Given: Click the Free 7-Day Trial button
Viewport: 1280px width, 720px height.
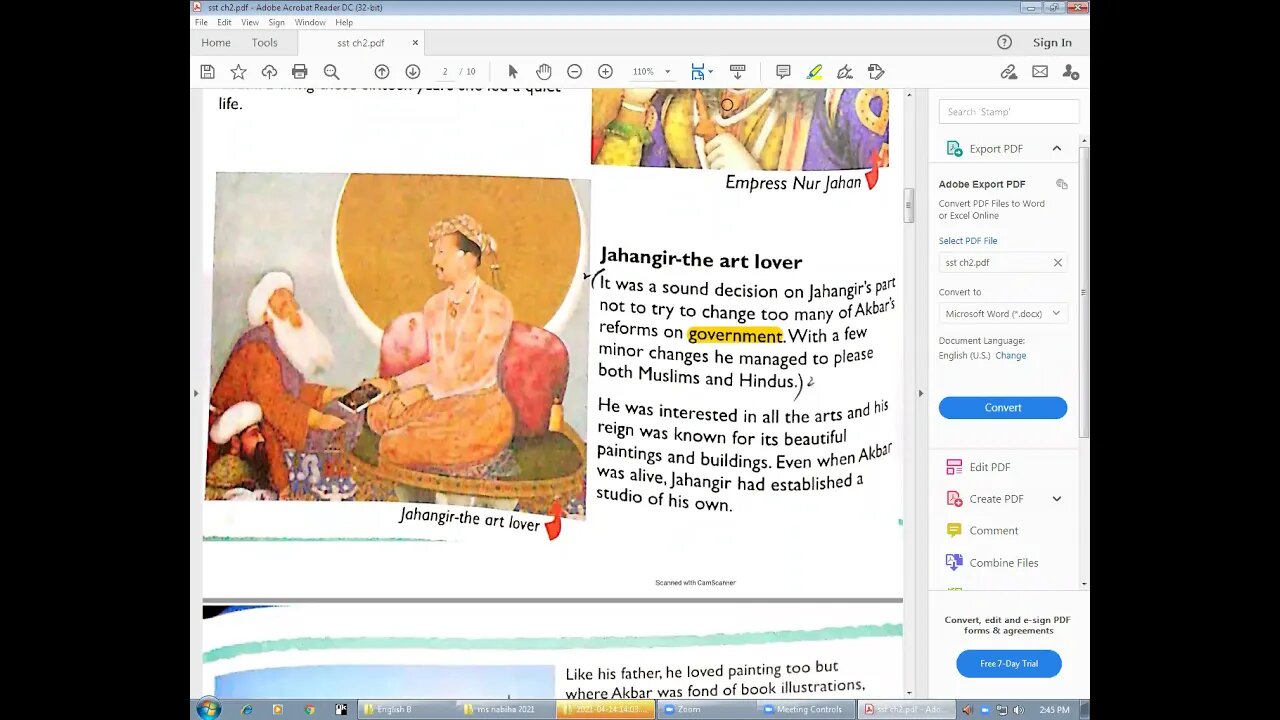Looking at the screenshot, I should click(1008, 664).
